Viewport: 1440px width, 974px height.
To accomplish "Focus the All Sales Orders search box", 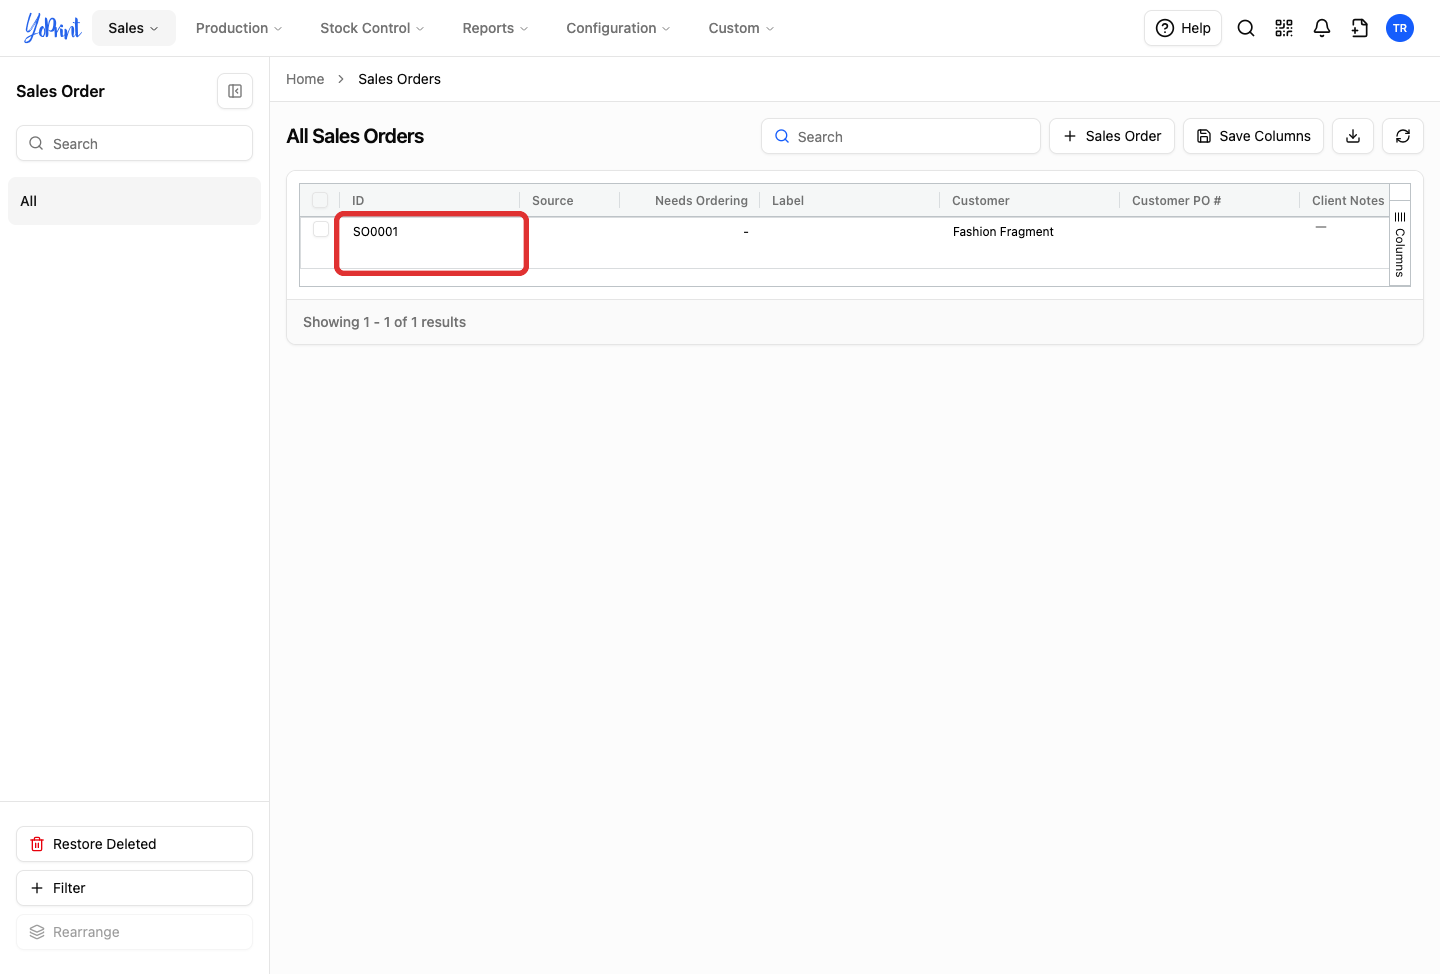I will [901, 136].
